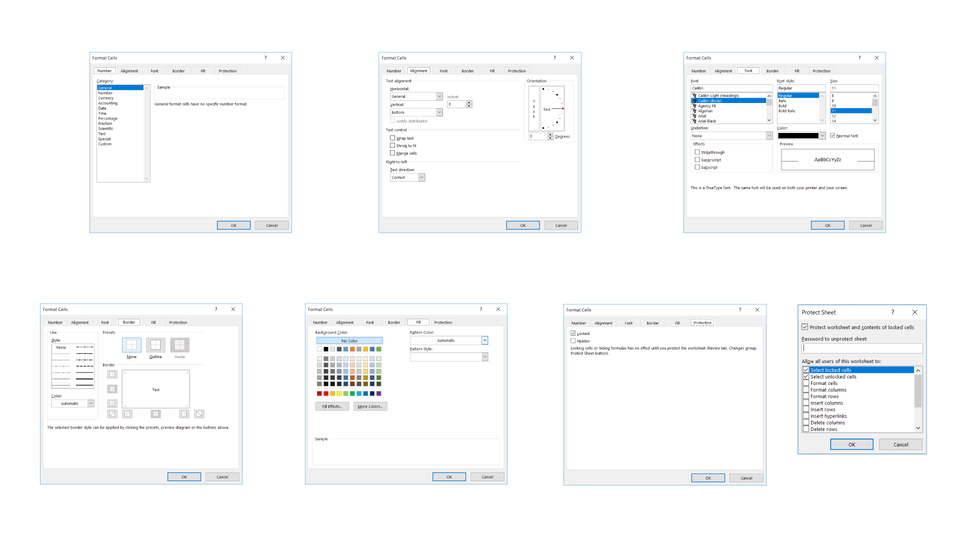Image resolution: width=960 pixels, height=540 pixels.
Task: Expand the Underline dropdown in Font tab
Action: (x=732, y=136)
